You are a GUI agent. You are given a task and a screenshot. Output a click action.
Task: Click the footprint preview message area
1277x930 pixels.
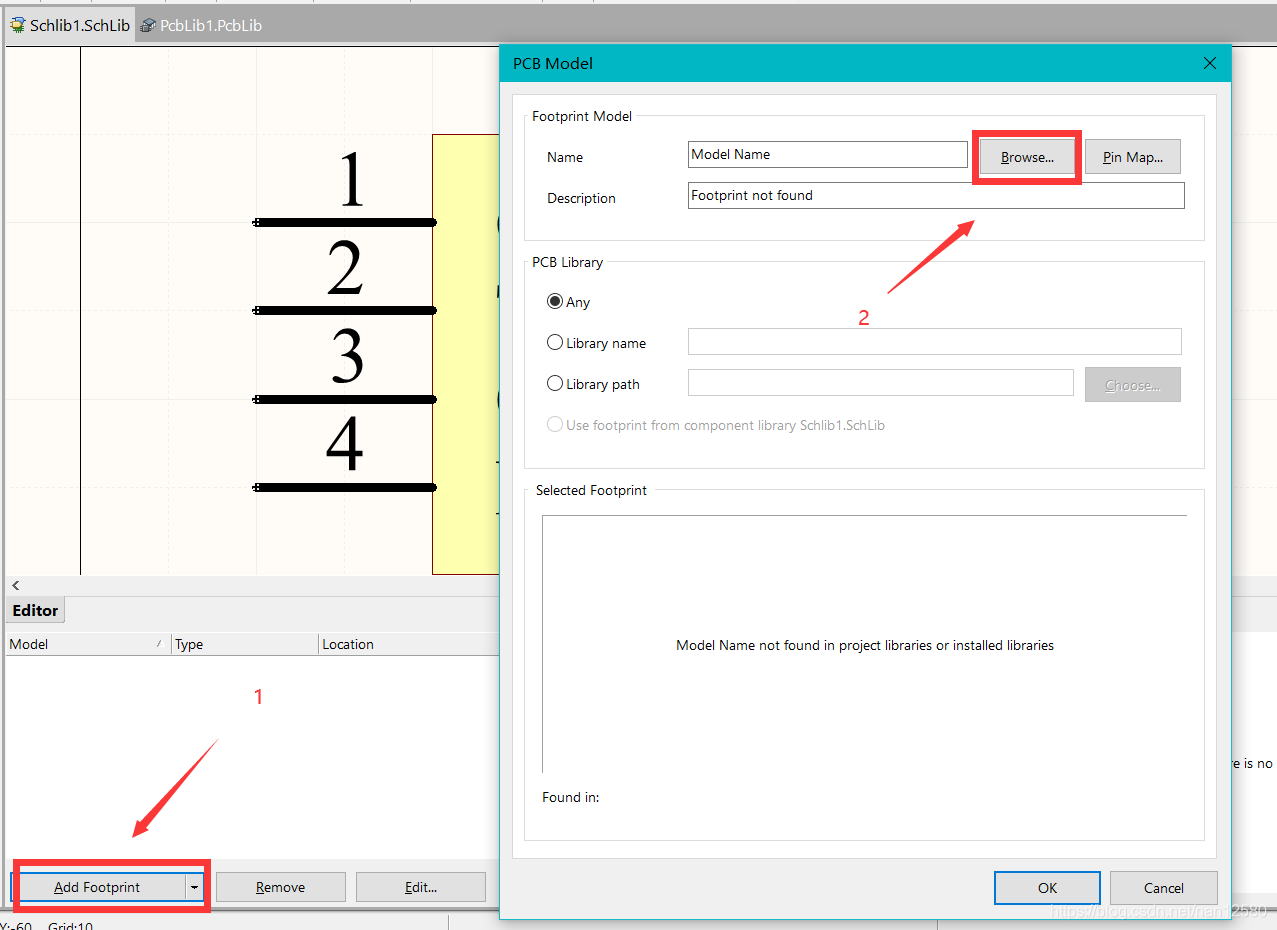click(x=864, y=645)
